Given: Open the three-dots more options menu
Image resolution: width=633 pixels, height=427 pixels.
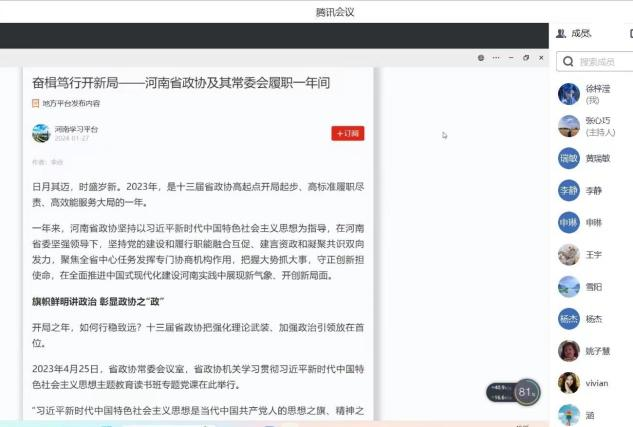Looking at the screenshot, I should 494,58.
